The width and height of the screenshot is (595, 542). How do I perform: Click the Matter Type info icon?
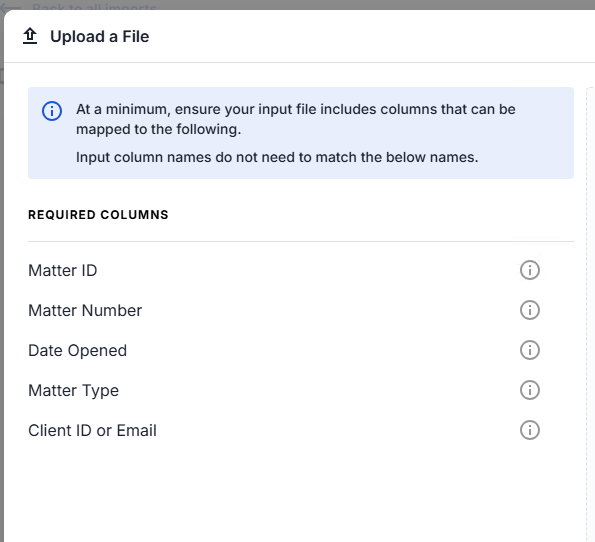pos(529,390)
